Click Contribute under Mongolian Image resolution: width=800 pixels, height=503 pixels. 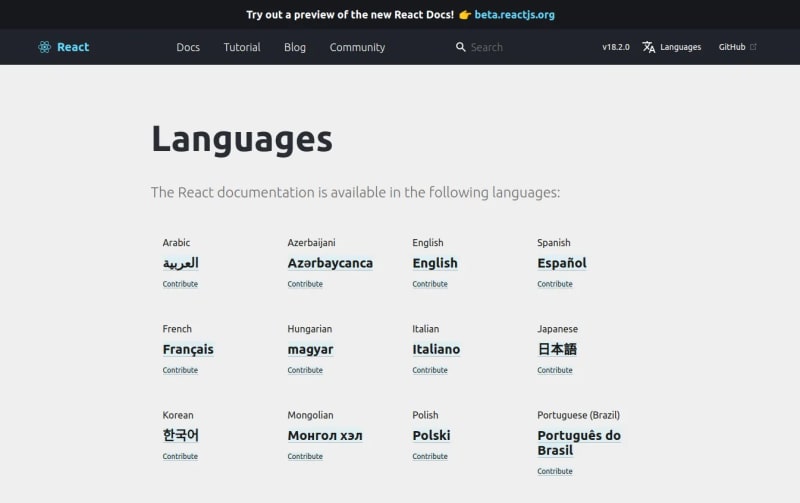tap(305, 457)
